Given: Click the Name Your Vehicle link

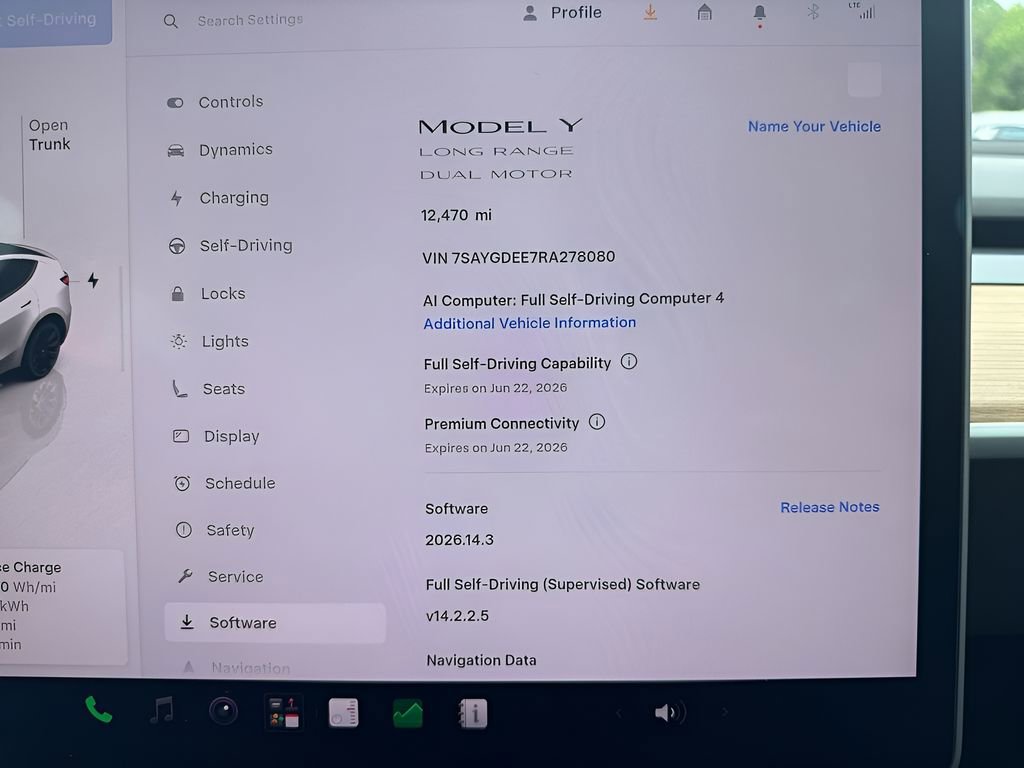Looking at the screenshot, I should point(814,127).
